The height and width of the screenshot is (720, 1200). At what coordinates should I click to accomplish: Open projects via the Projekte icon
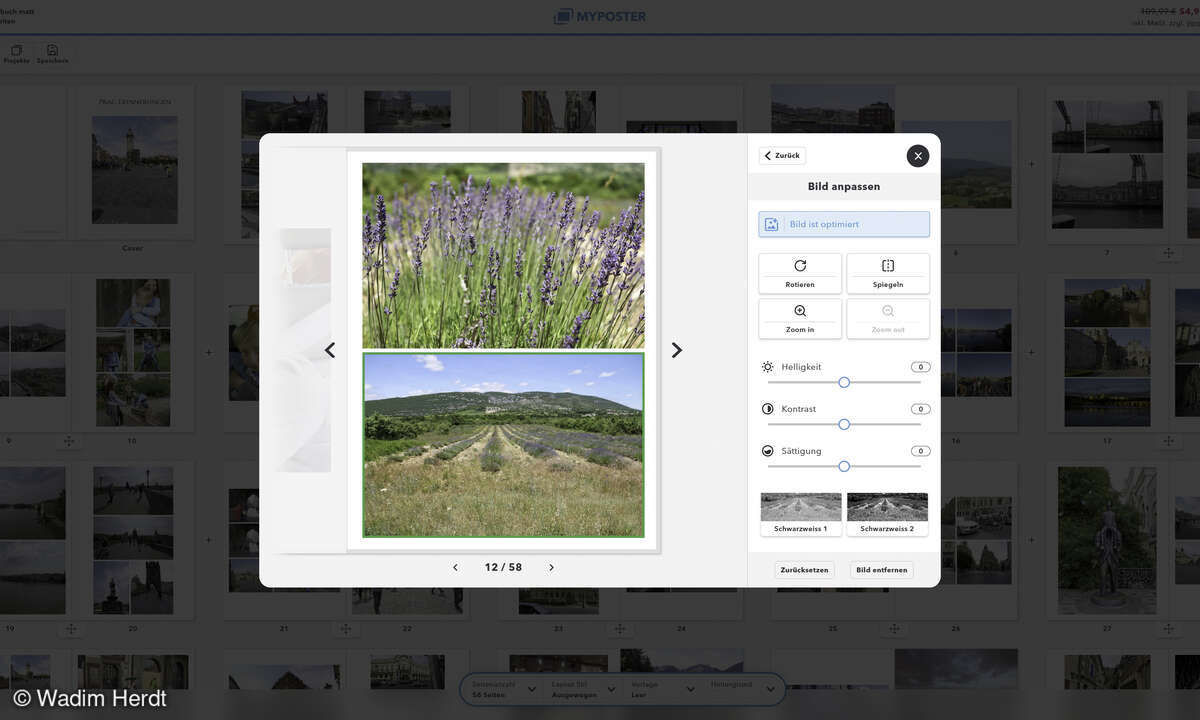point(16,51)
